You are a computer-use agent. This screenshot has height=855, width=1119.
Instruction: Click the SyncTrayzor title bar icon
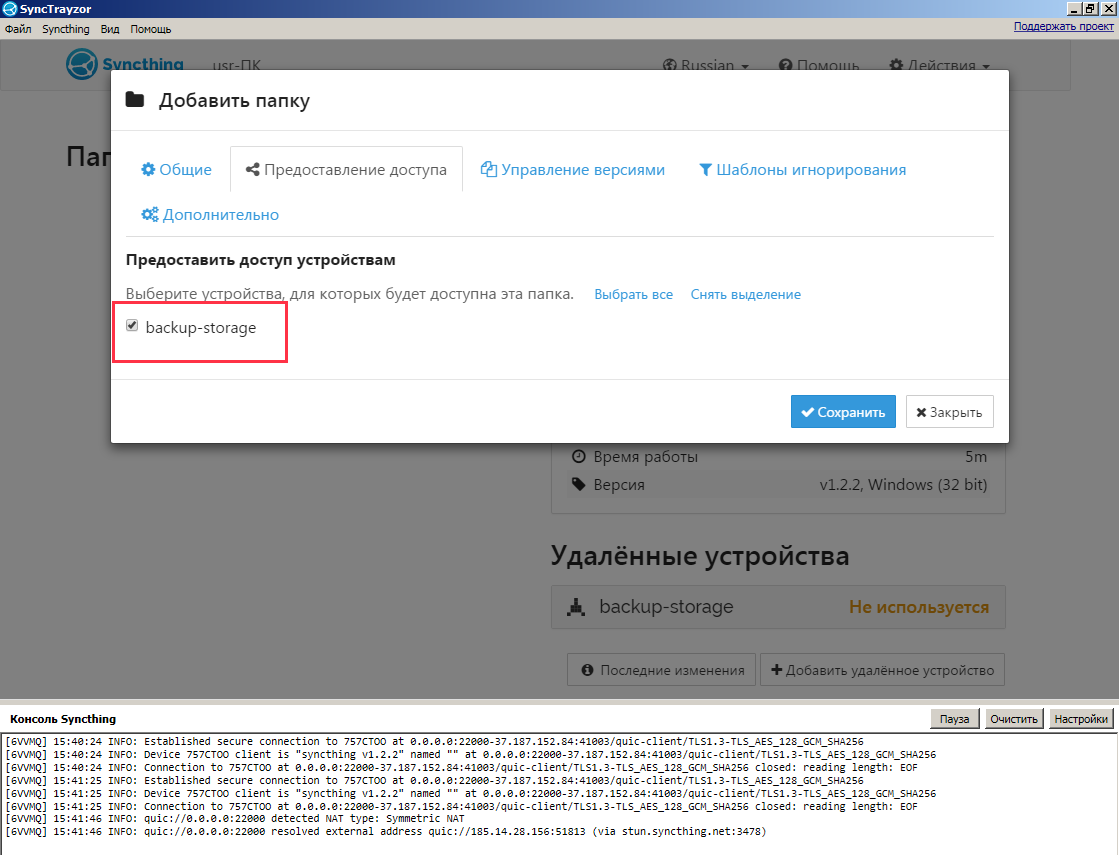coord(9,9)
